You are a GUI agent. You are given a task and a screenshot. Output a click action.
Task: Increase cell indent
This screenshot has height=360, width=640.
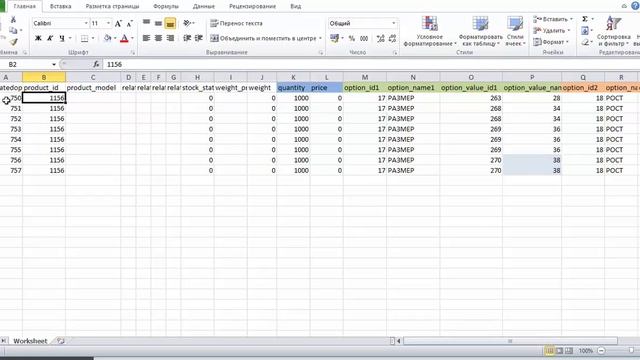click(199, 38)
